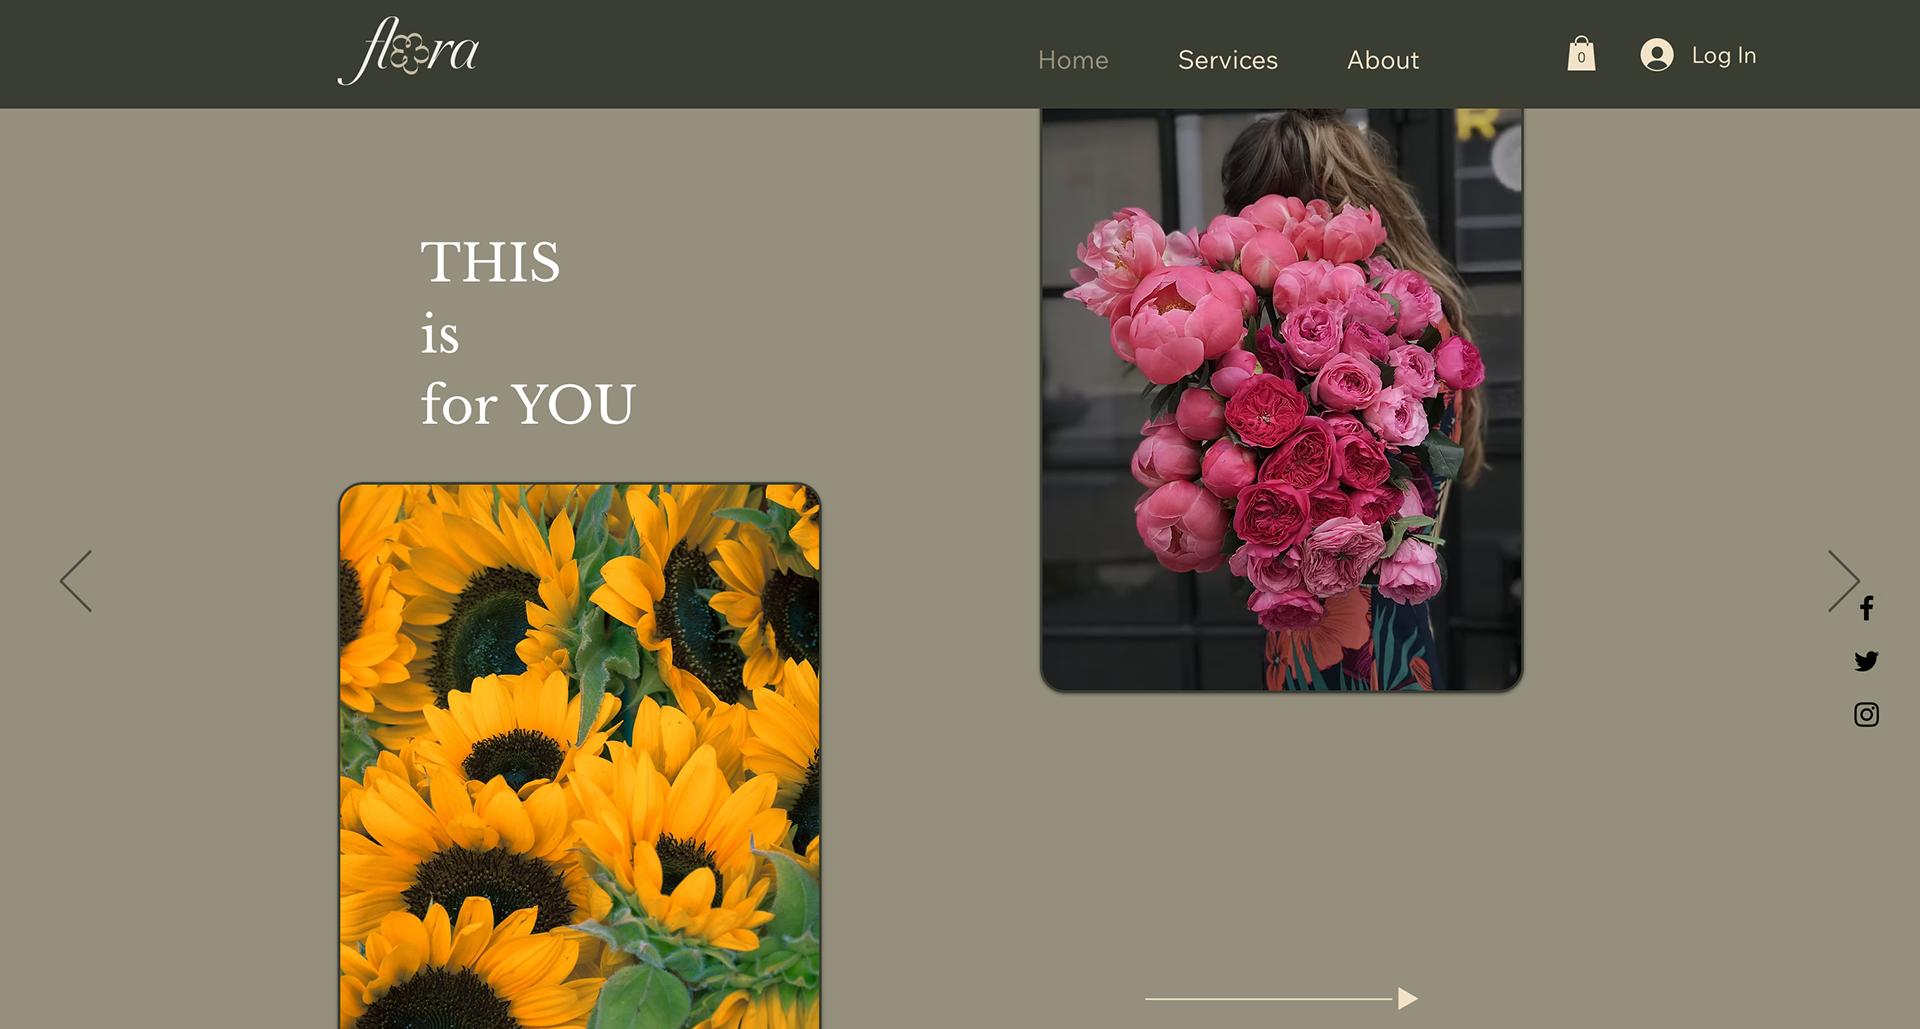Select the Home menu item
This screenshot has width=1920, height=1029.
[1073, 60]
